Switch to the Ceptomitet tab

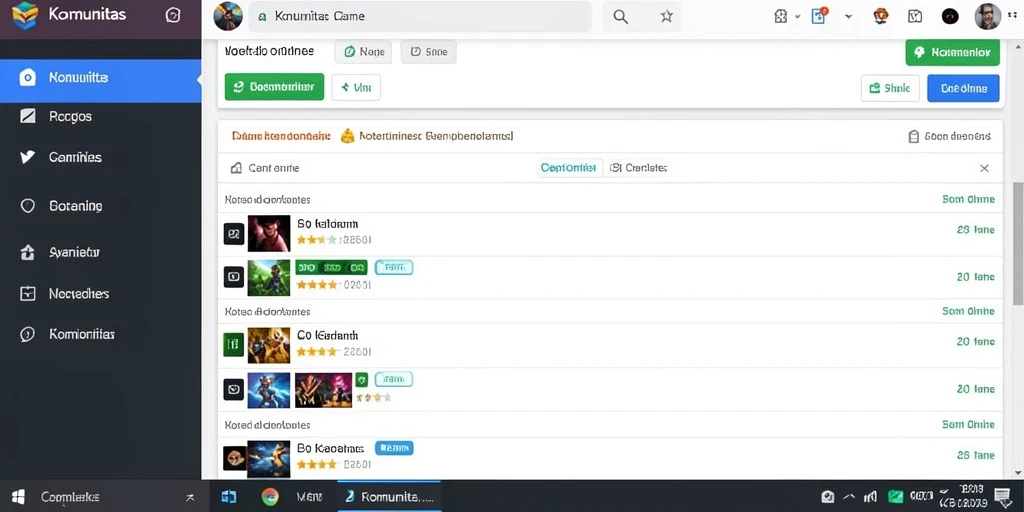click(569, 168)
